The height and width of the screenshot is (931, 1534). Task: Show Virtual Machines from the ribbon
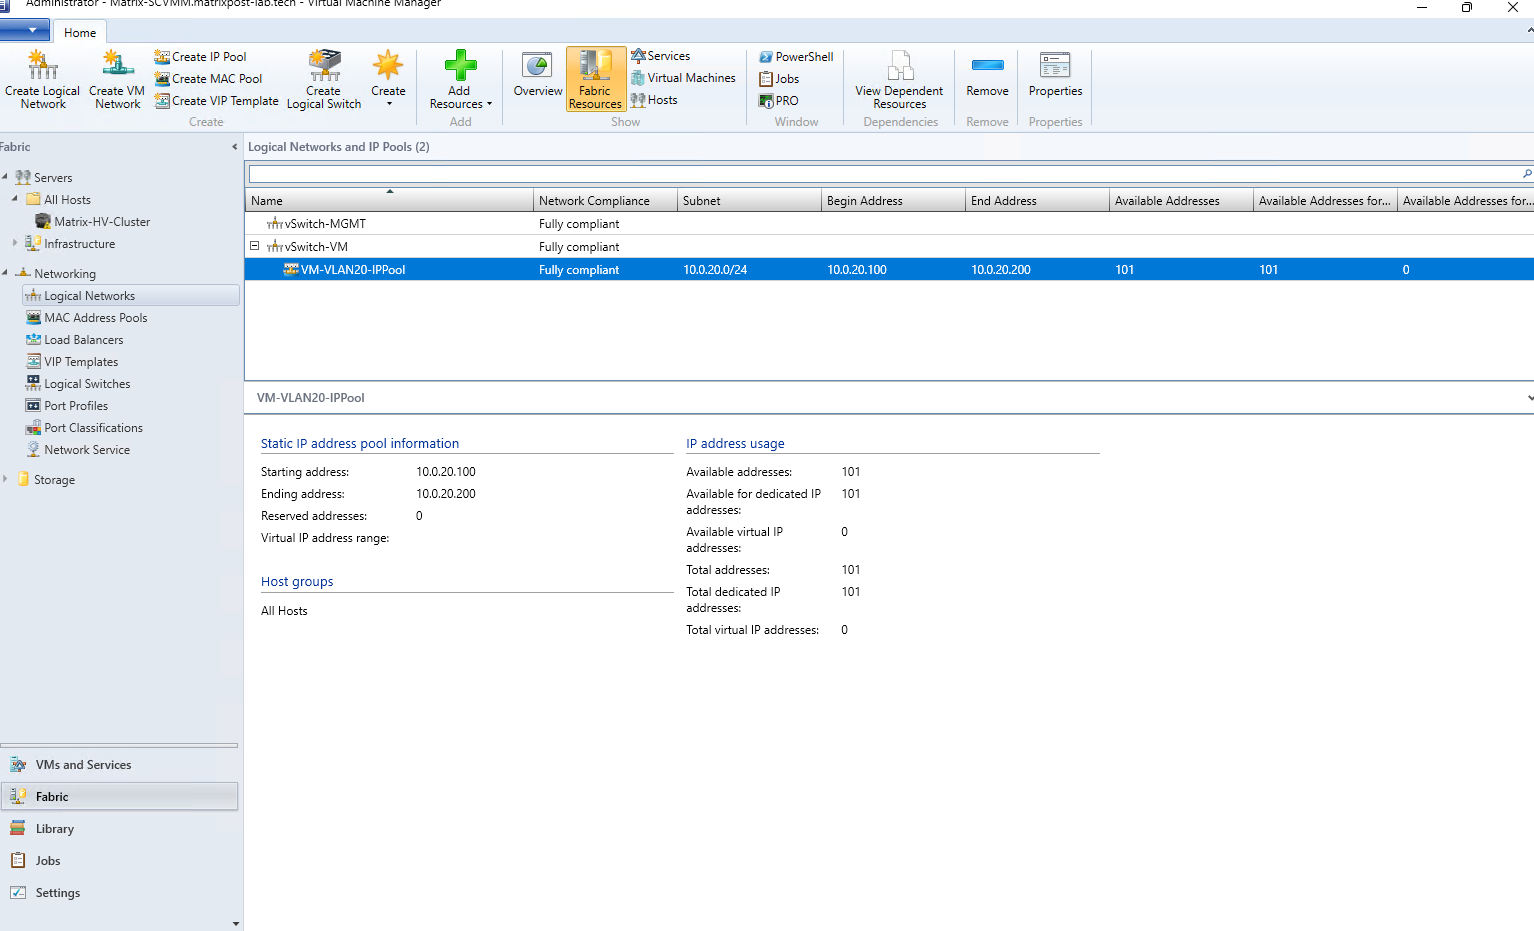pos(683,78)
